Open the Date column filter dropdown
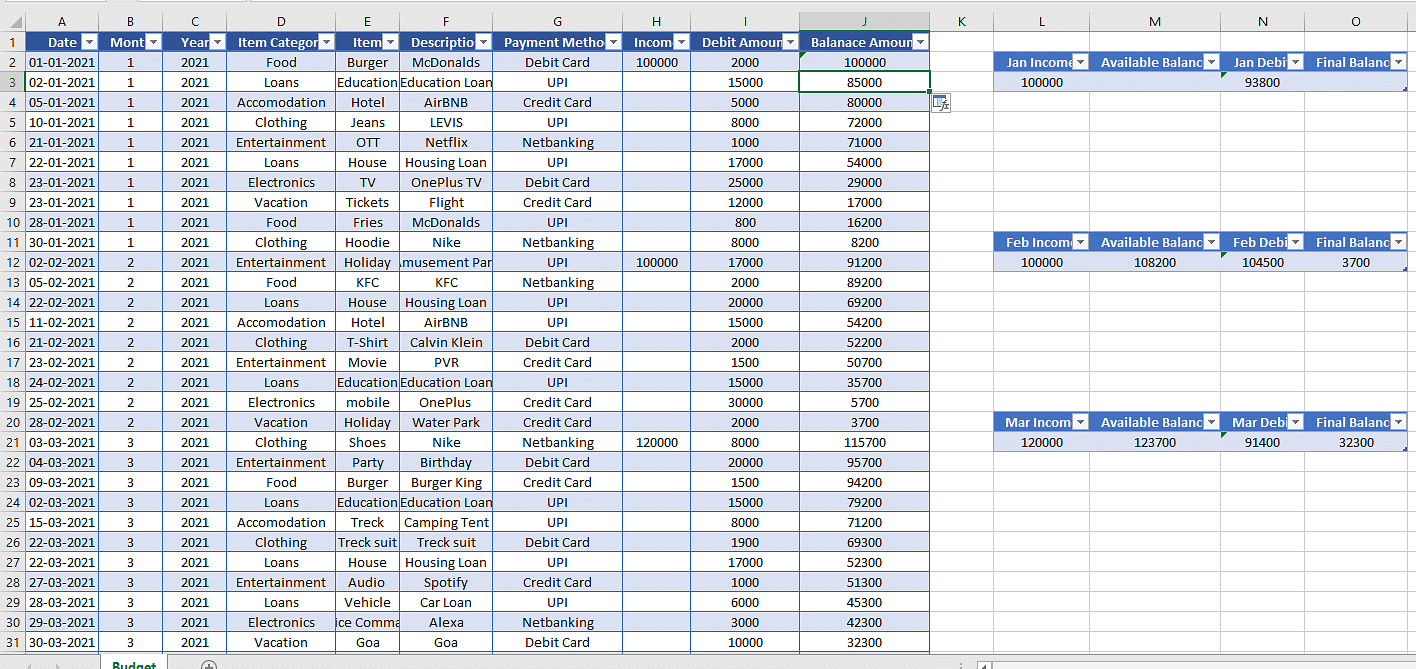1416x669 pixels. coord(88,42)
